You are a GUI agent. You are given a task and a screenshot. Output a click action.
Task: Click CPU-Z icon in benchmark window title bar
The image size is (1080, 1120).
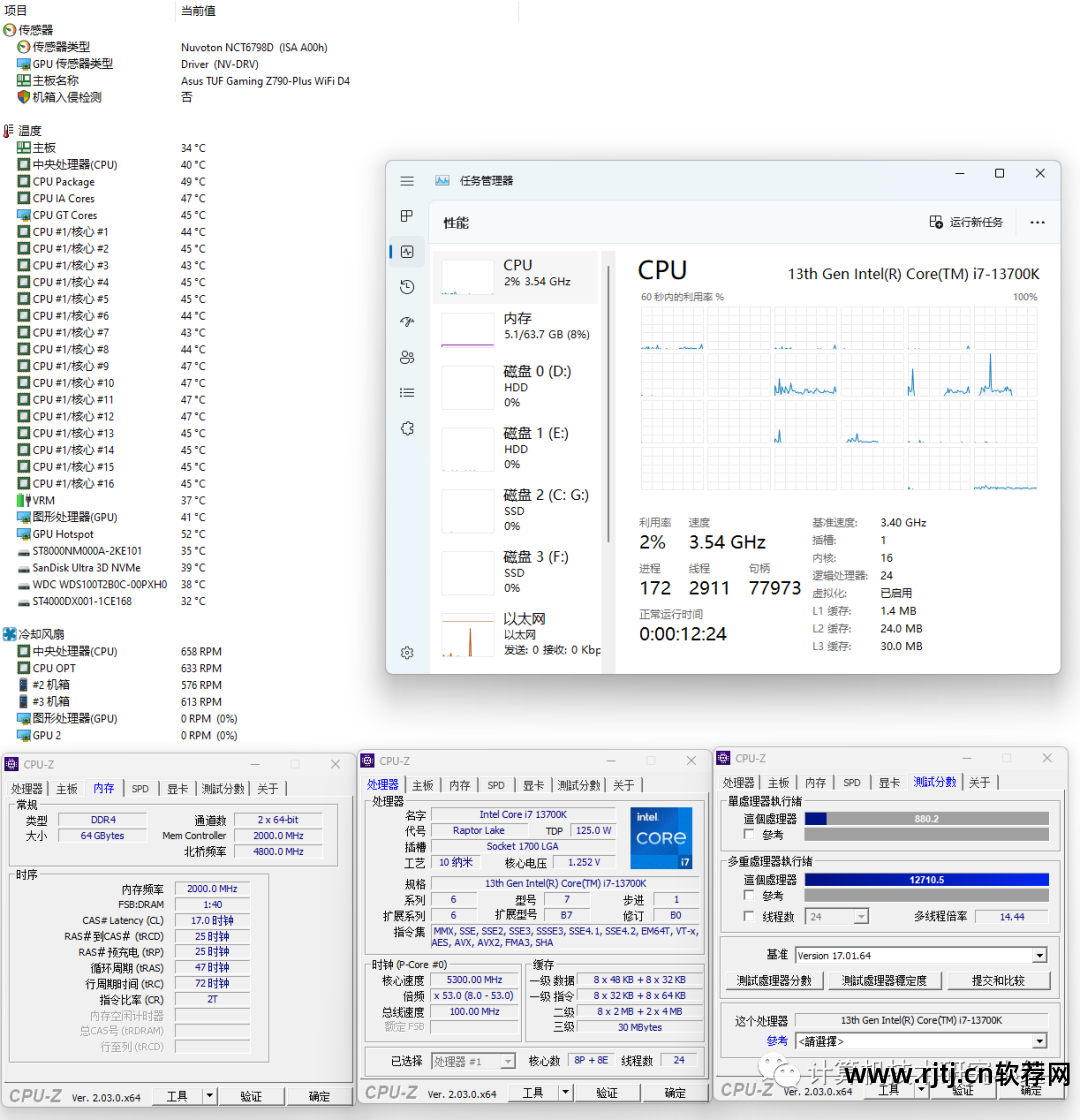click(724, 758)
